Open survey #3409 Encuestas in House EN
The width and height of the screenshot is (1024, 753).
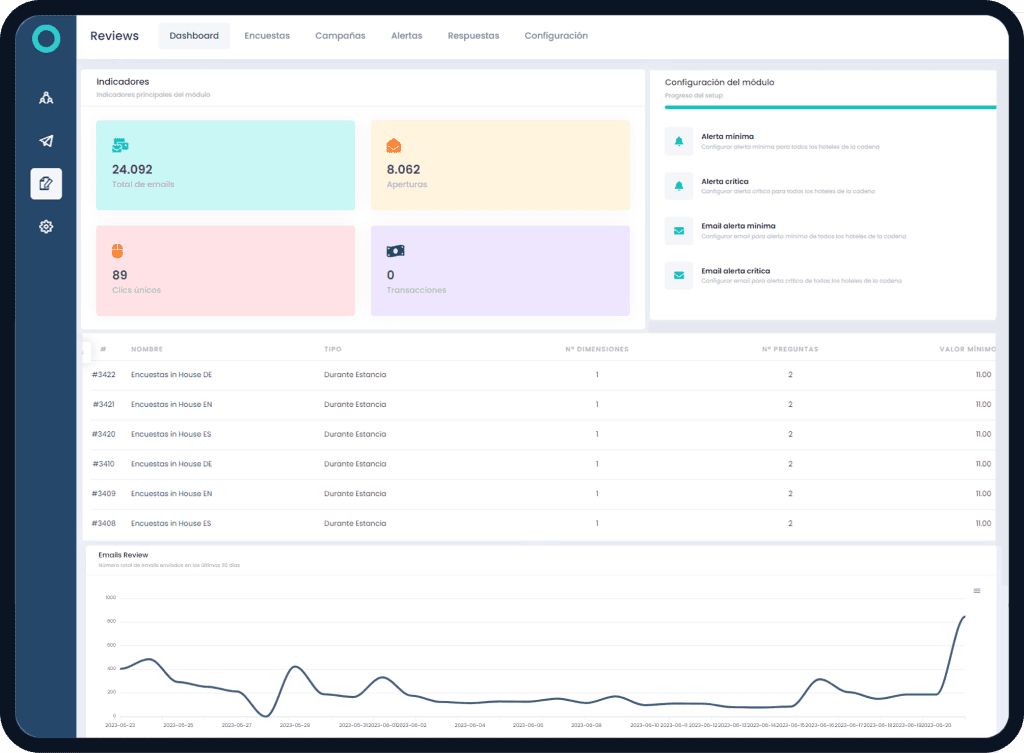click(x=171, y=494)
